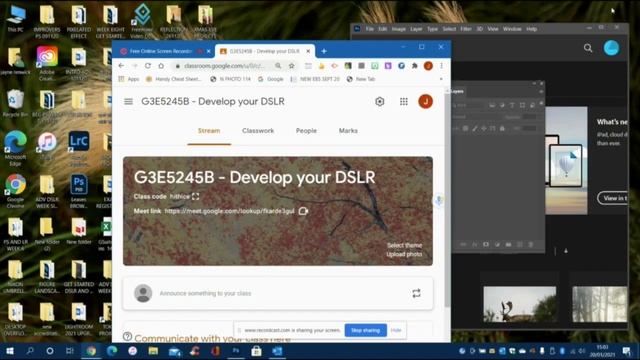Click the Meet link camera icon
The width and height of the screenshot is (640, 360).
coord(303,211)
